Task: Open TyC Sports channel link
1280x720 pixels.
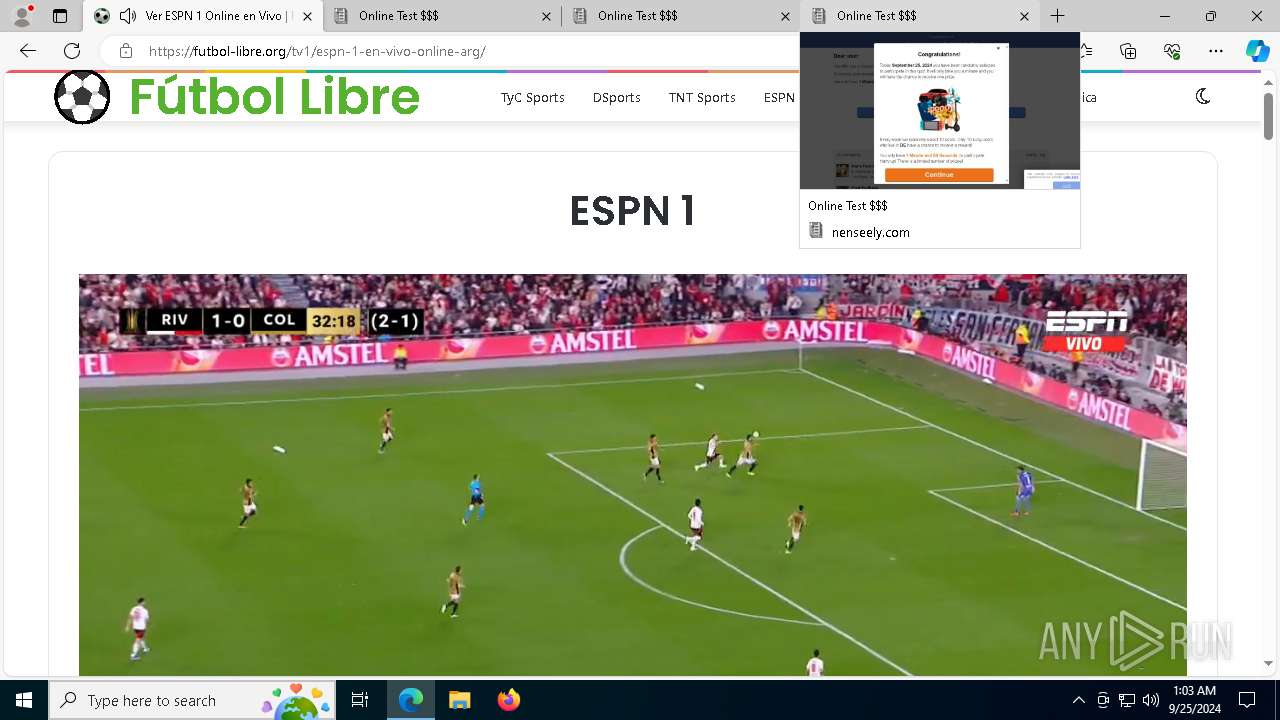Action: coord(532,97)
